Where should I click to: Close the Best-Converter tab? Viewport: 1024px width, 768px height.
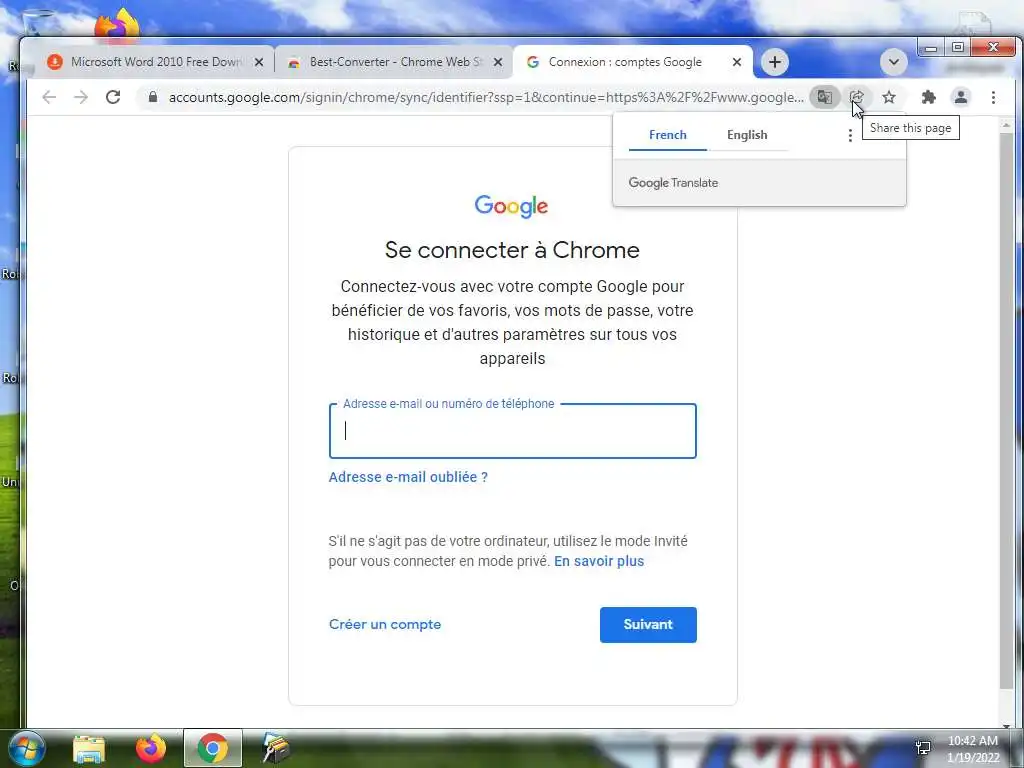point(498,62)
